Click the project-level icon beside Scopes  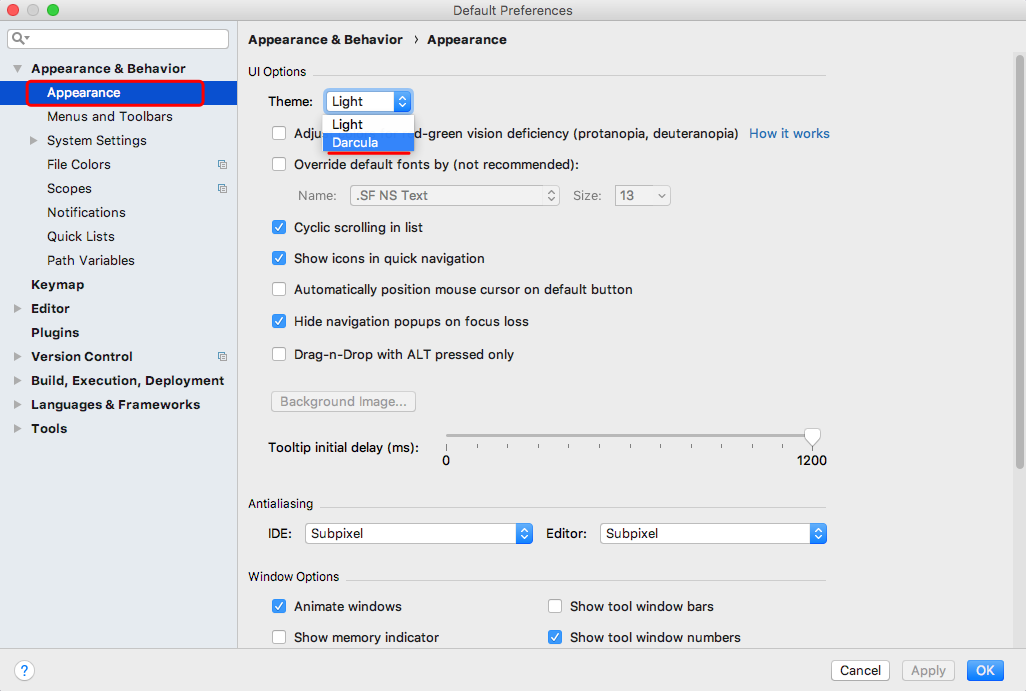coord(222,189)
